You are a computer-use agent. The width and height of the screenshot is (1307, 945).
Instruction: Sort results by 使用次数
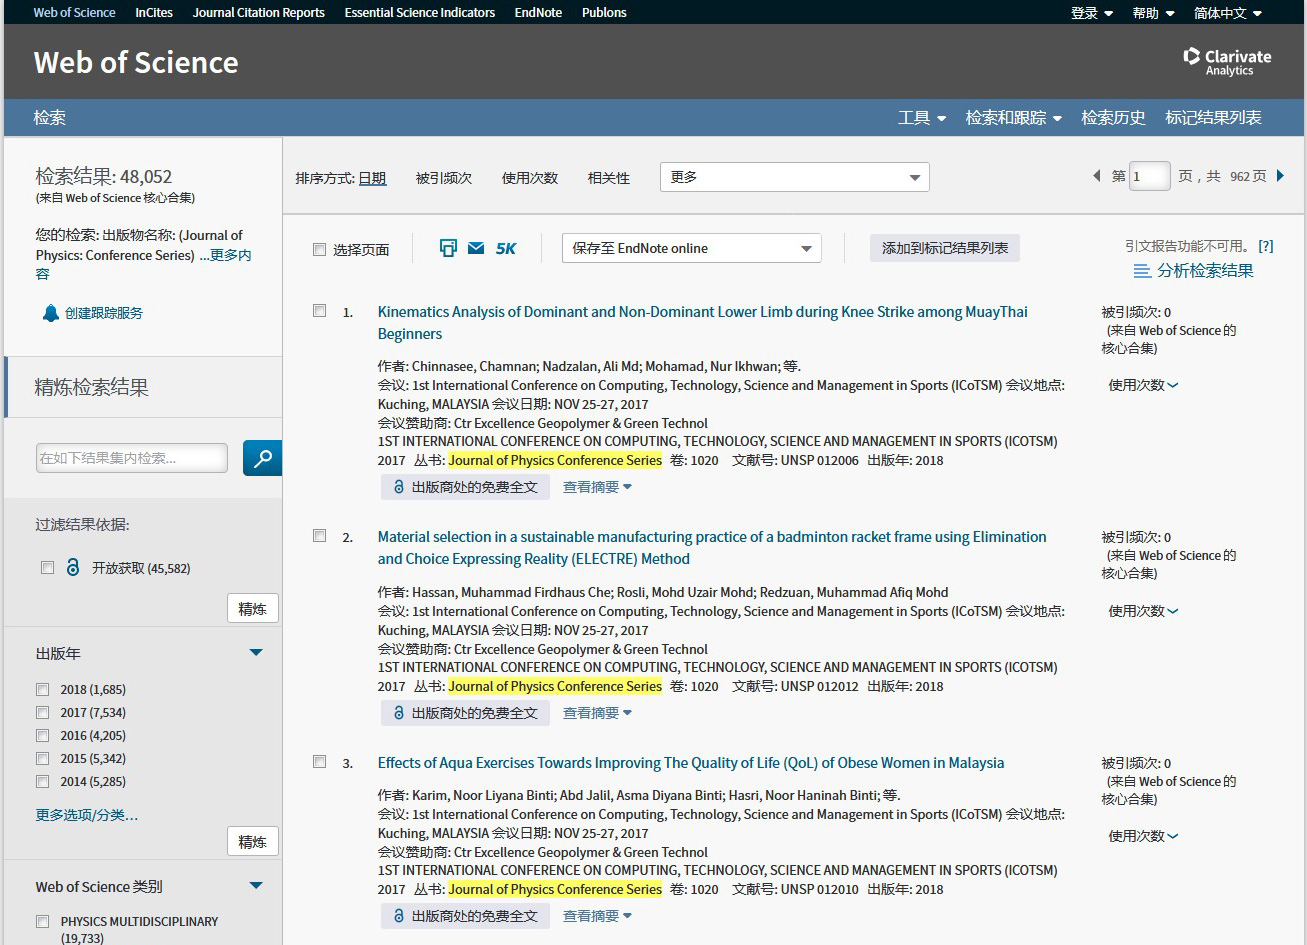point(530,178)
